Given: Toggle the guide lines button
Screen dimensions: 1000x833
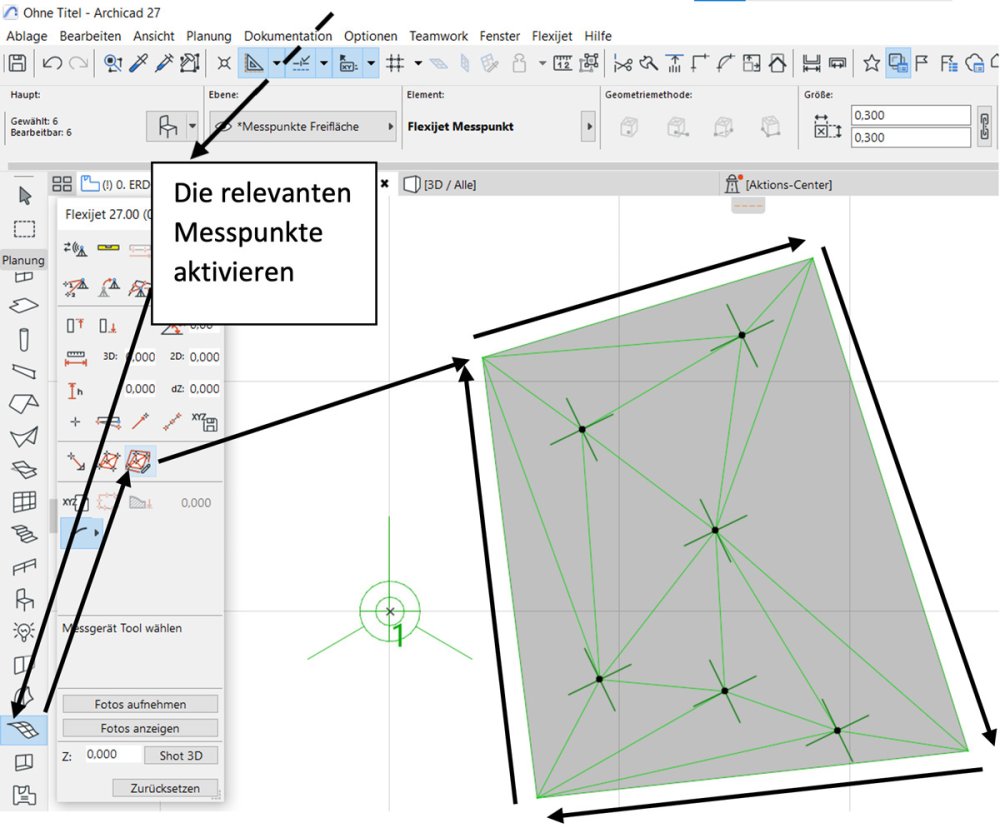Looking at the screenshot, I should 254,63.
